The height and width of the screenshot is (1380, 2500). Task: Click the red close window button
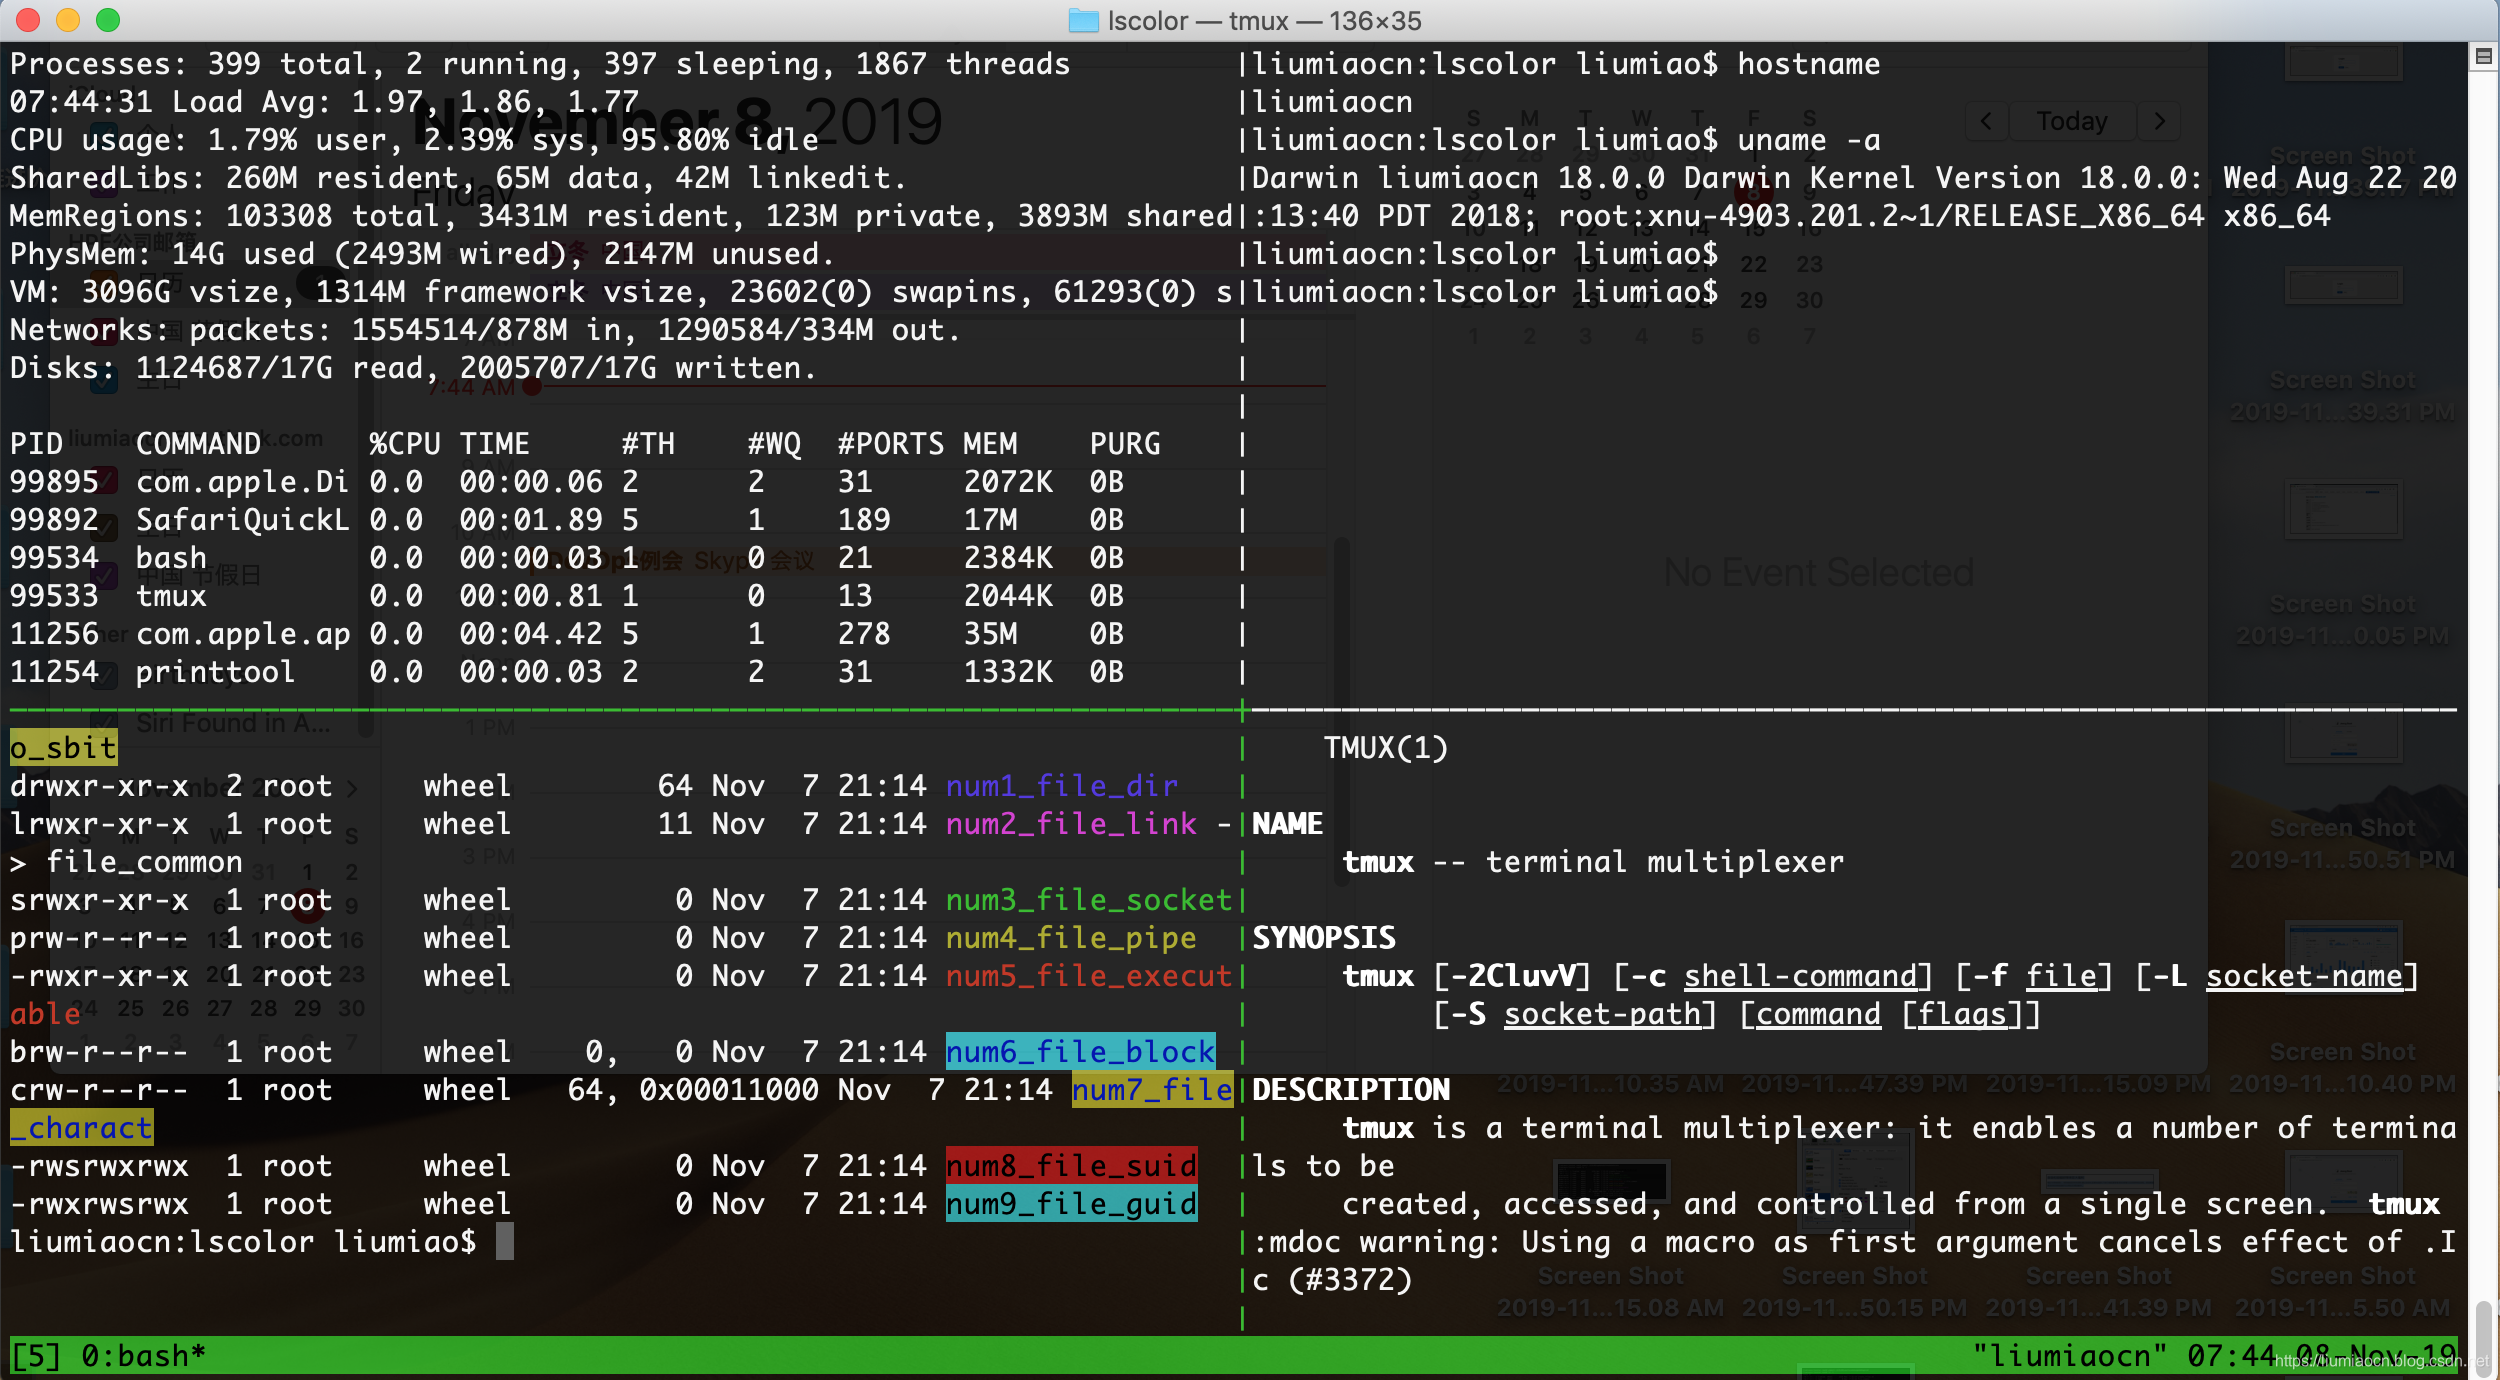[x=28, y=20]
